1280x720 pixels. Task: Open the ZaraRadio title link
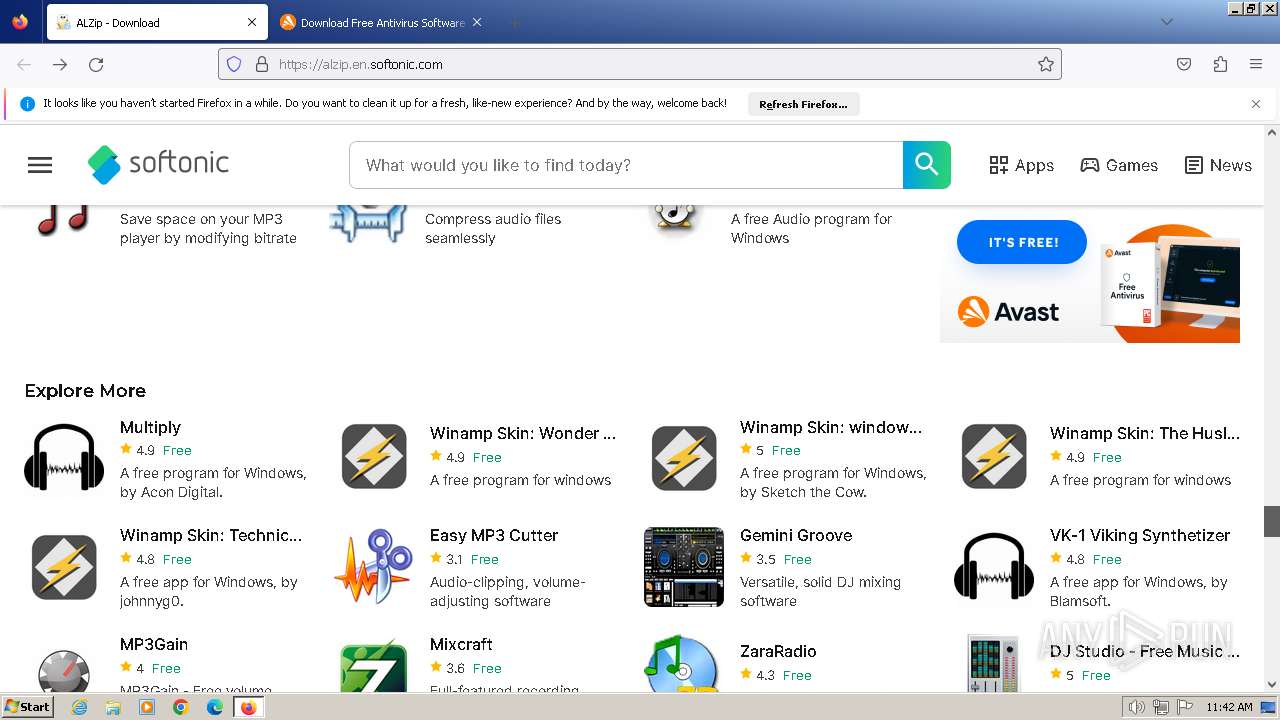(x=778, y=651)
